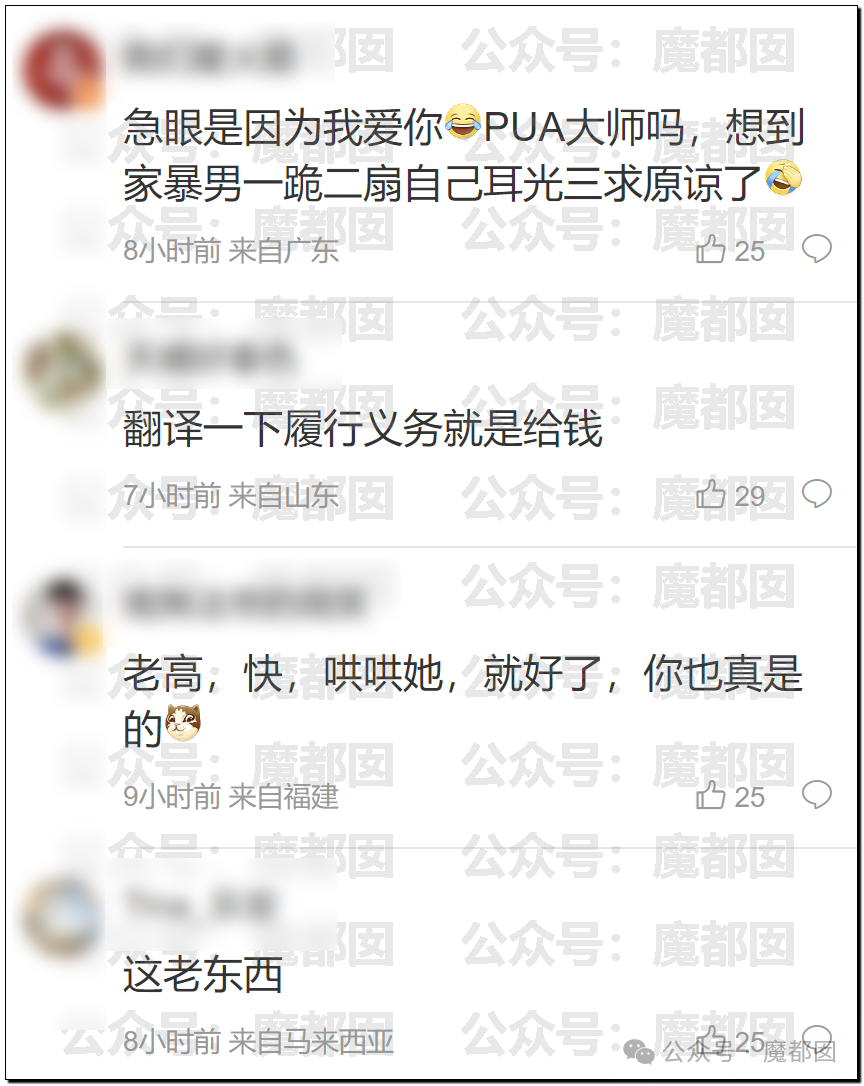Viewport: 864px width, 1086px height.
Task: Open replies for the Shandong comment
Action: 816,494
